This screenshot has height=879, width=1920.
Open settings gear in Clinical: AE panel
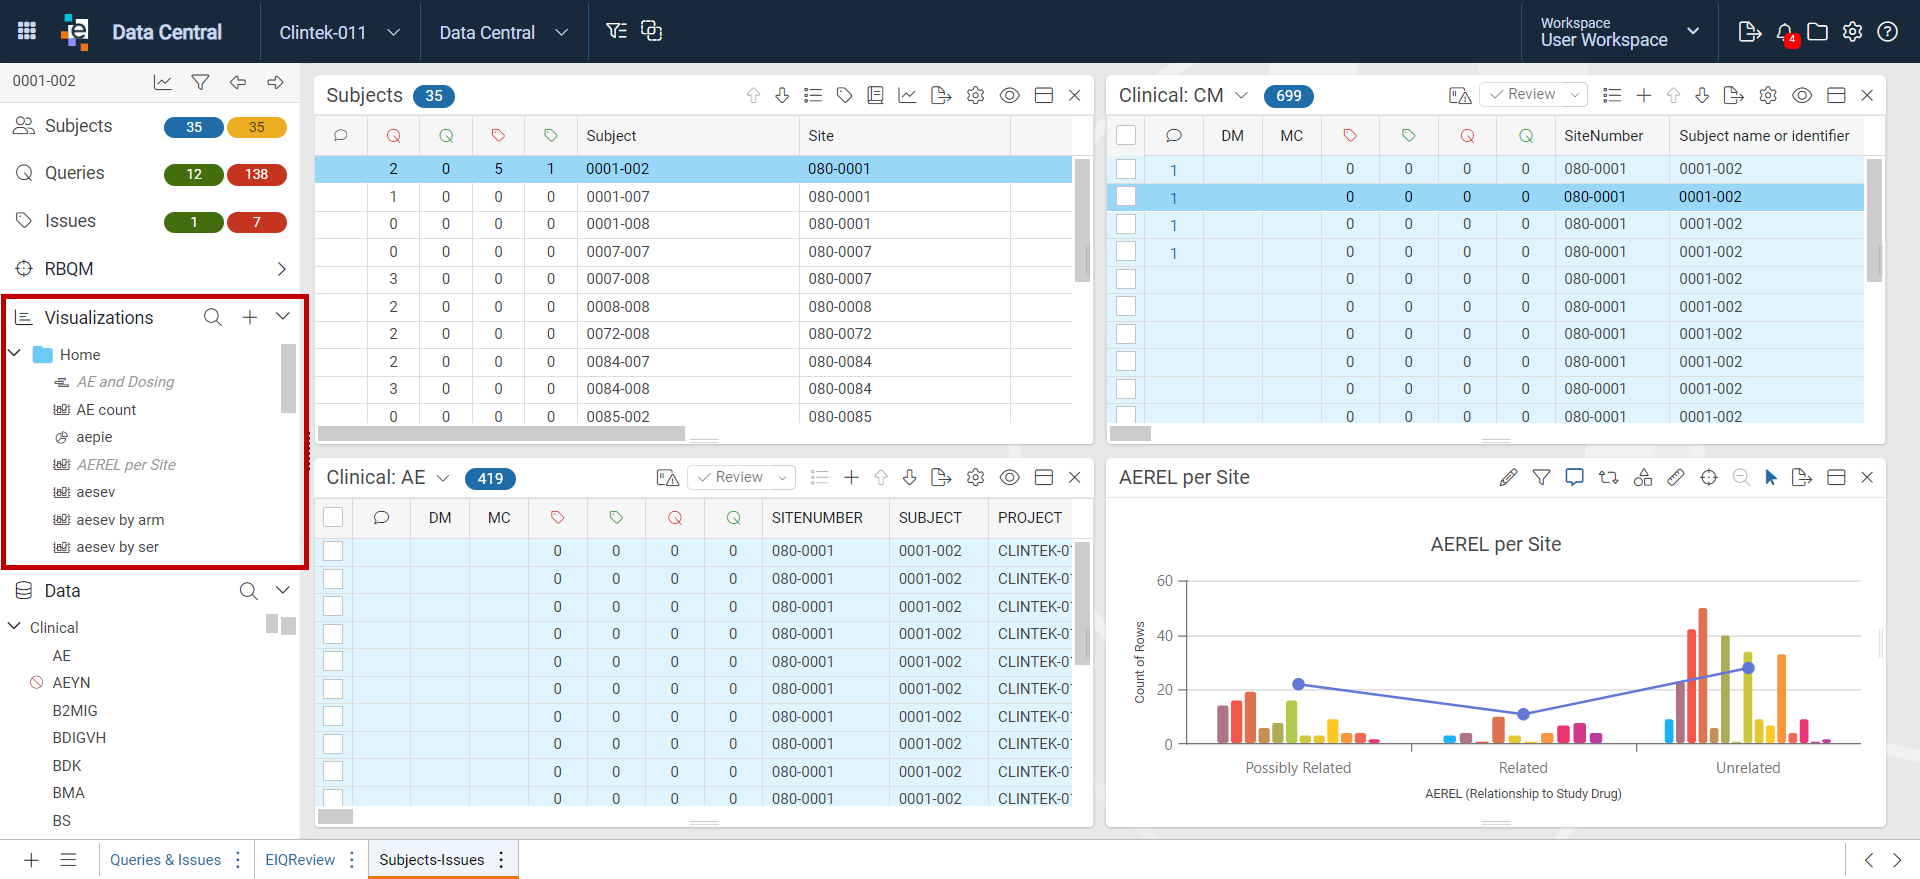[x=975, y=478]
